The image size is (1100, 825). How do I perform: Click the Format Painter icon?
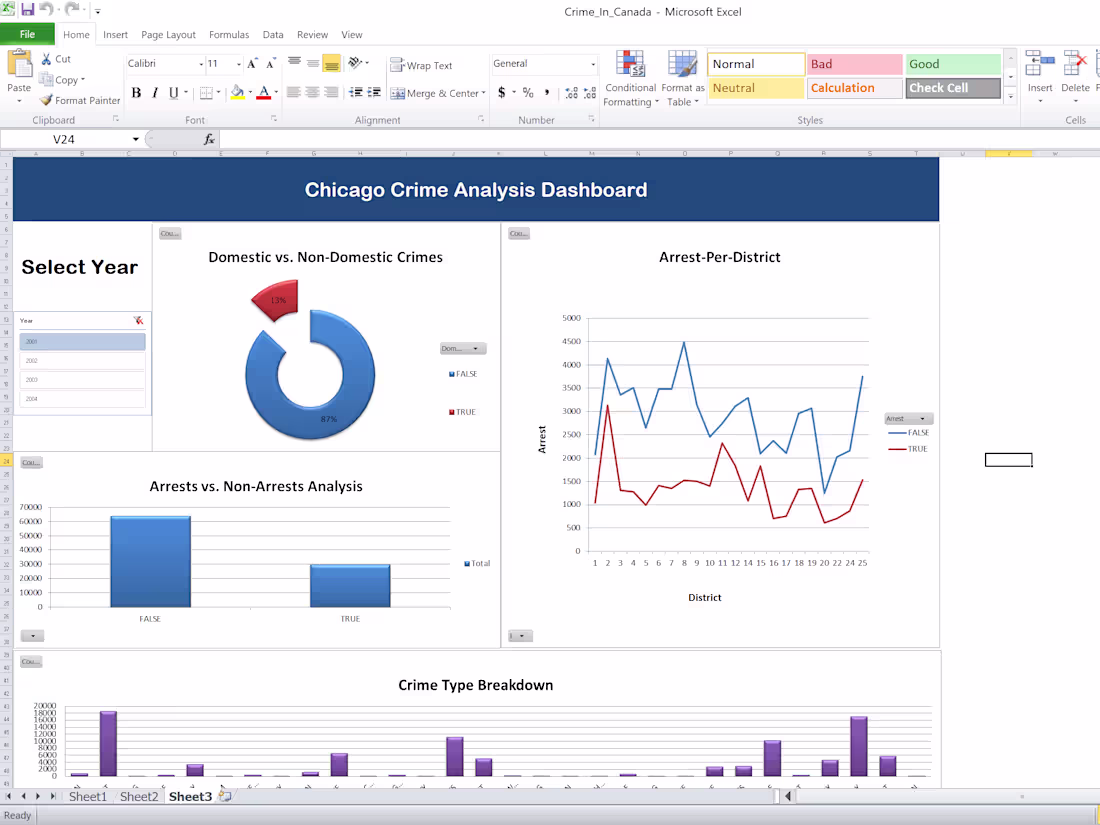(45, 100)
